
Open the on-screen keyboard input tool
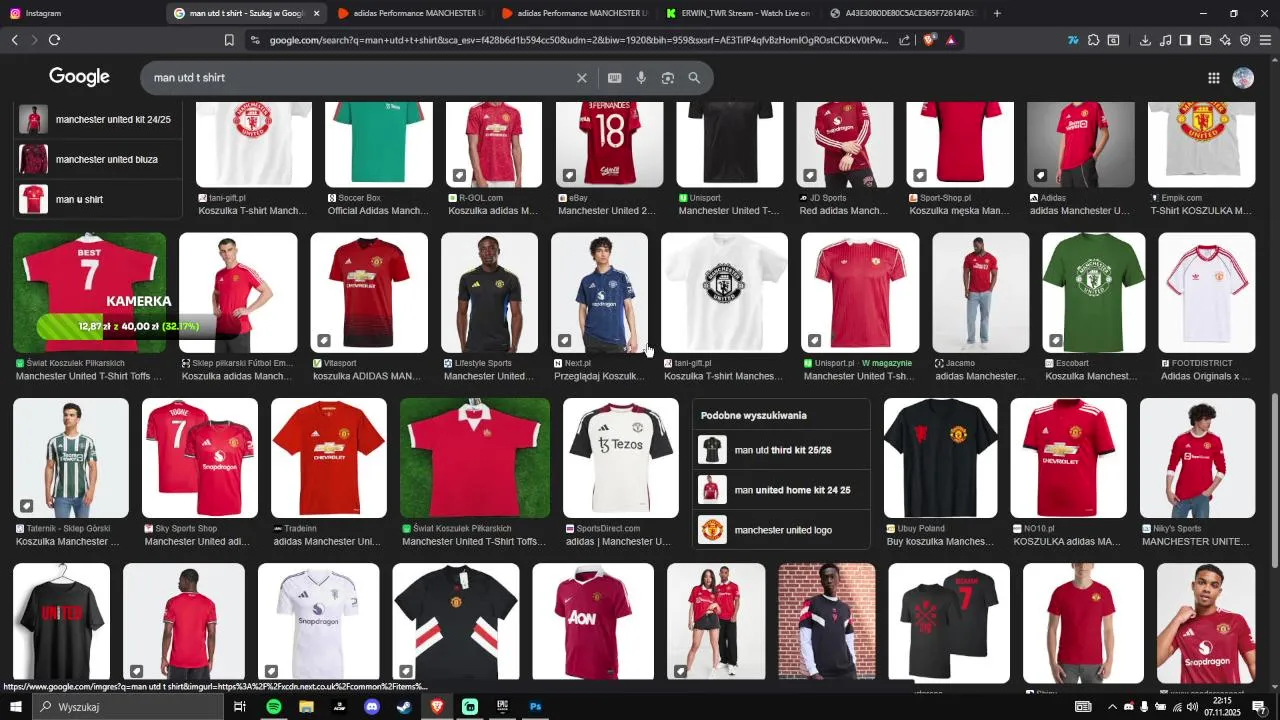point(614,78)
